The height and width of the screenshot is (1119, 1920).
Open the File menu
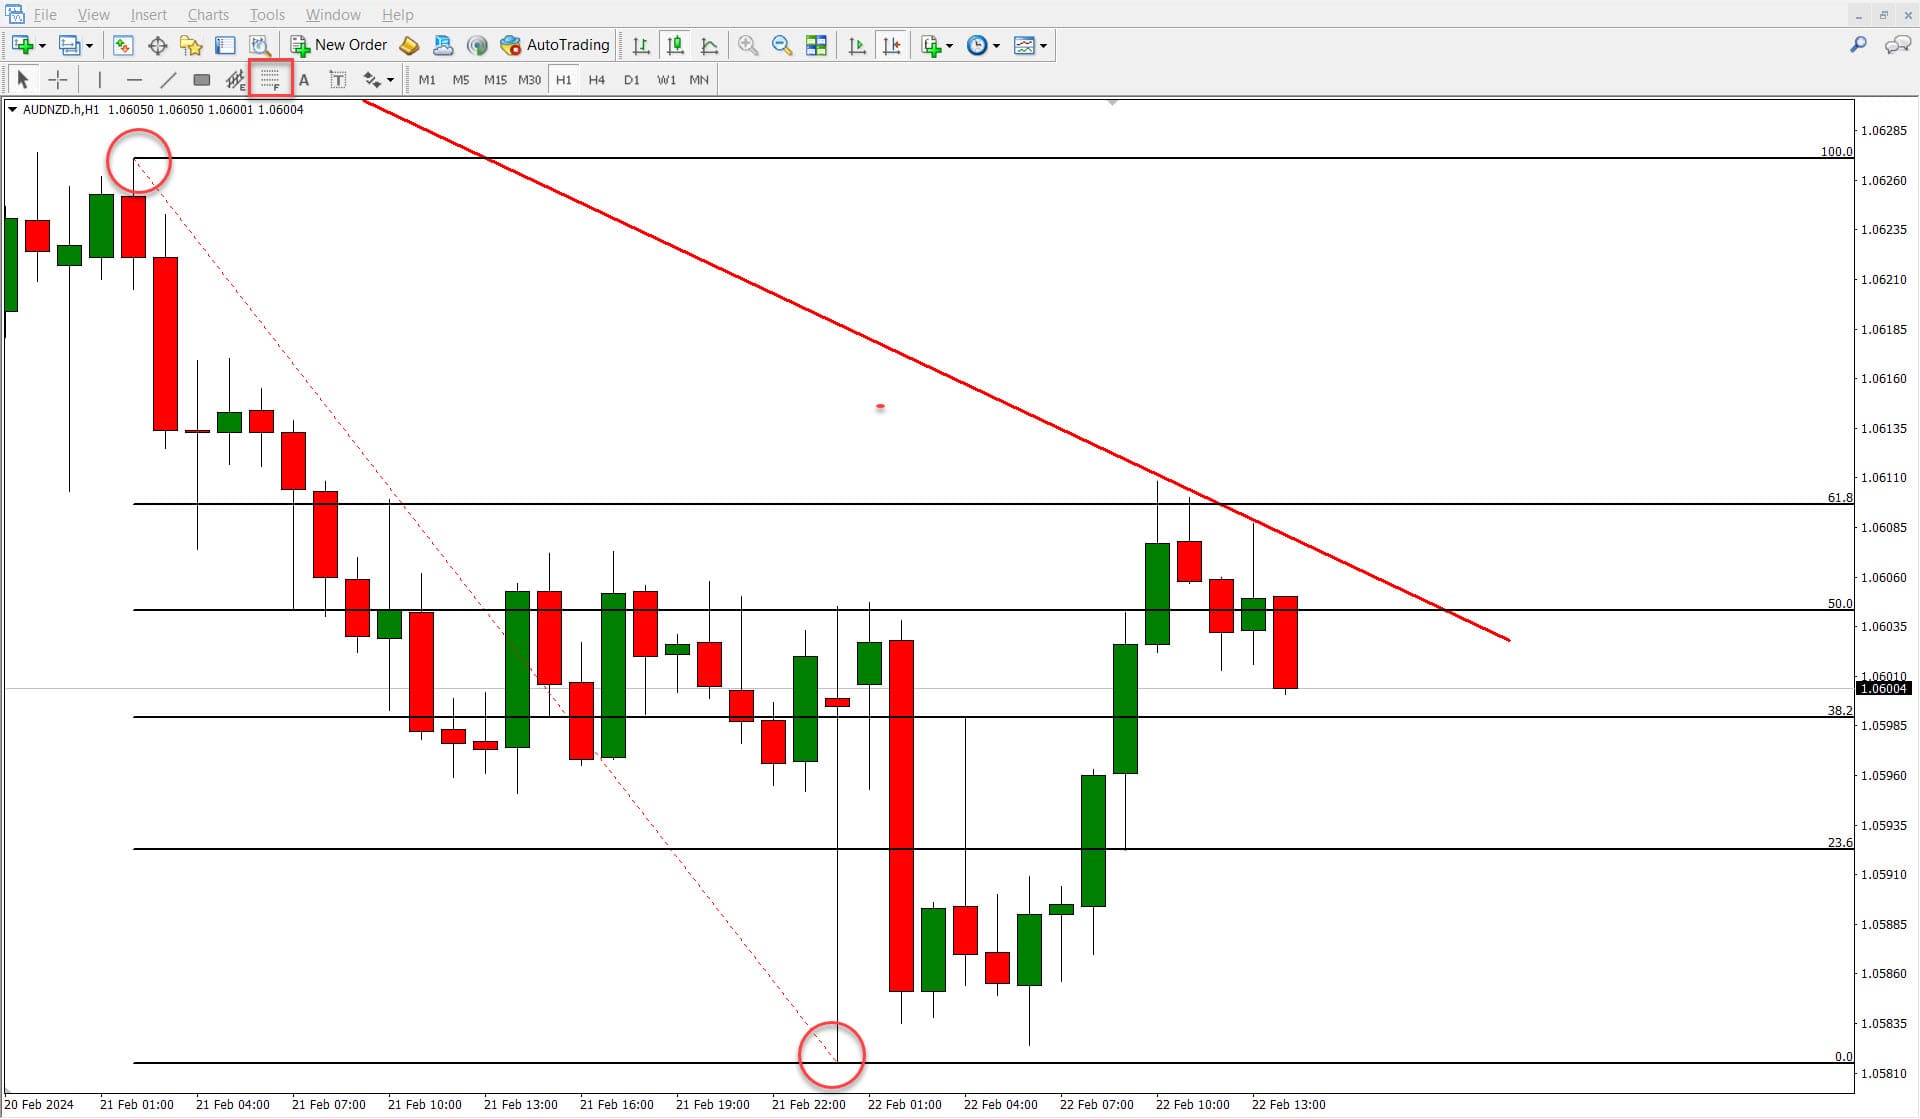[x=45, y=14]
